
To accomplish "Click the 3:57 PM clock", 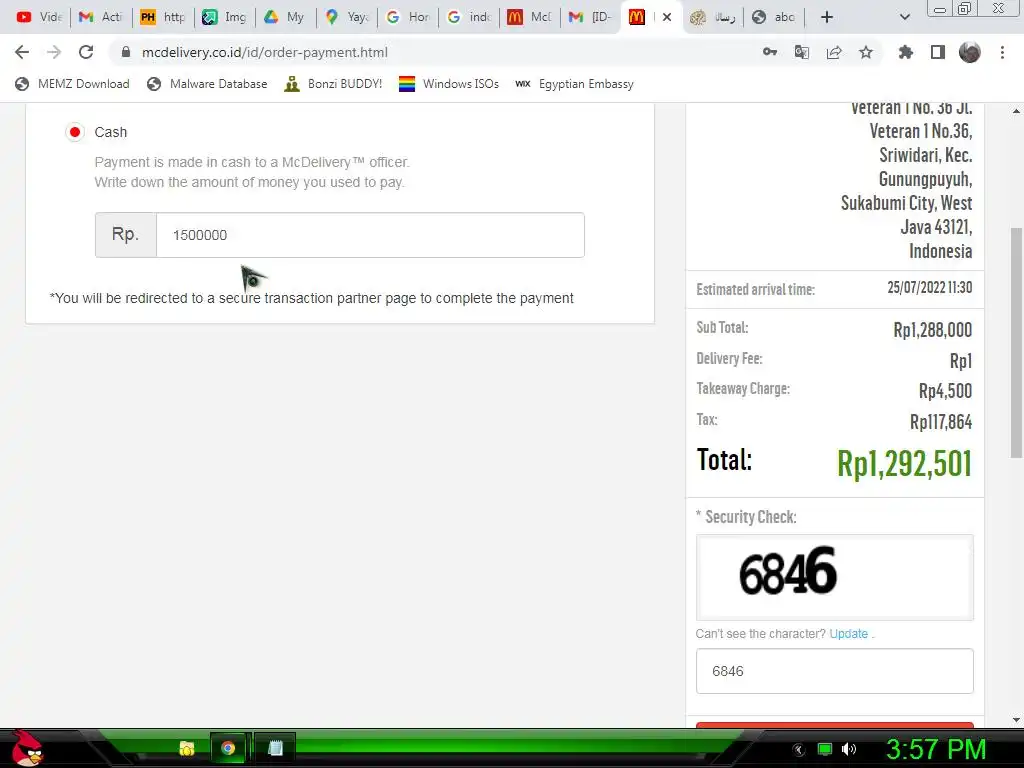I will [936, 749].
